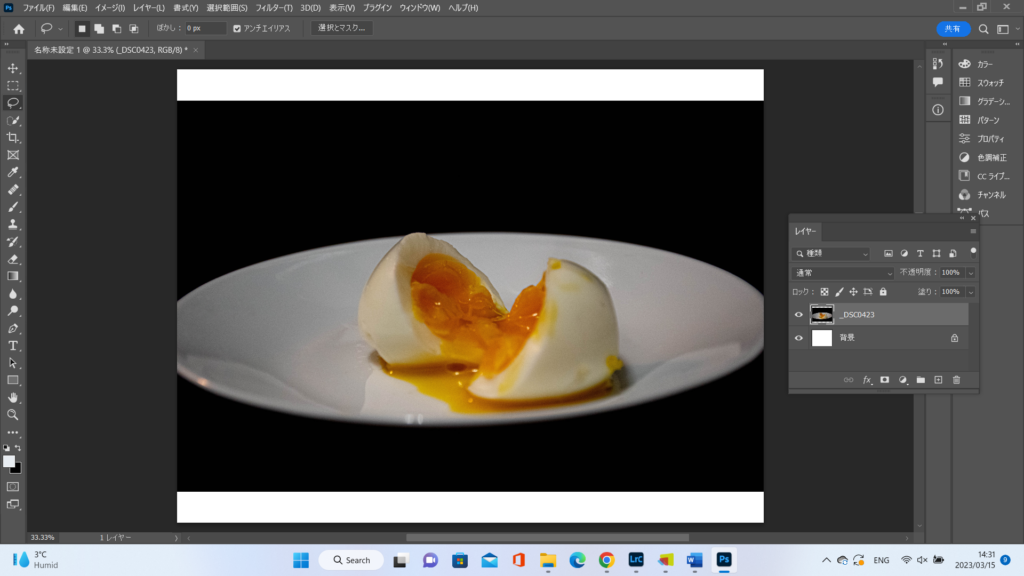Click the blue 共有 share button
The height and width of the screenshot is (576, 1024).
coord(953,29)
